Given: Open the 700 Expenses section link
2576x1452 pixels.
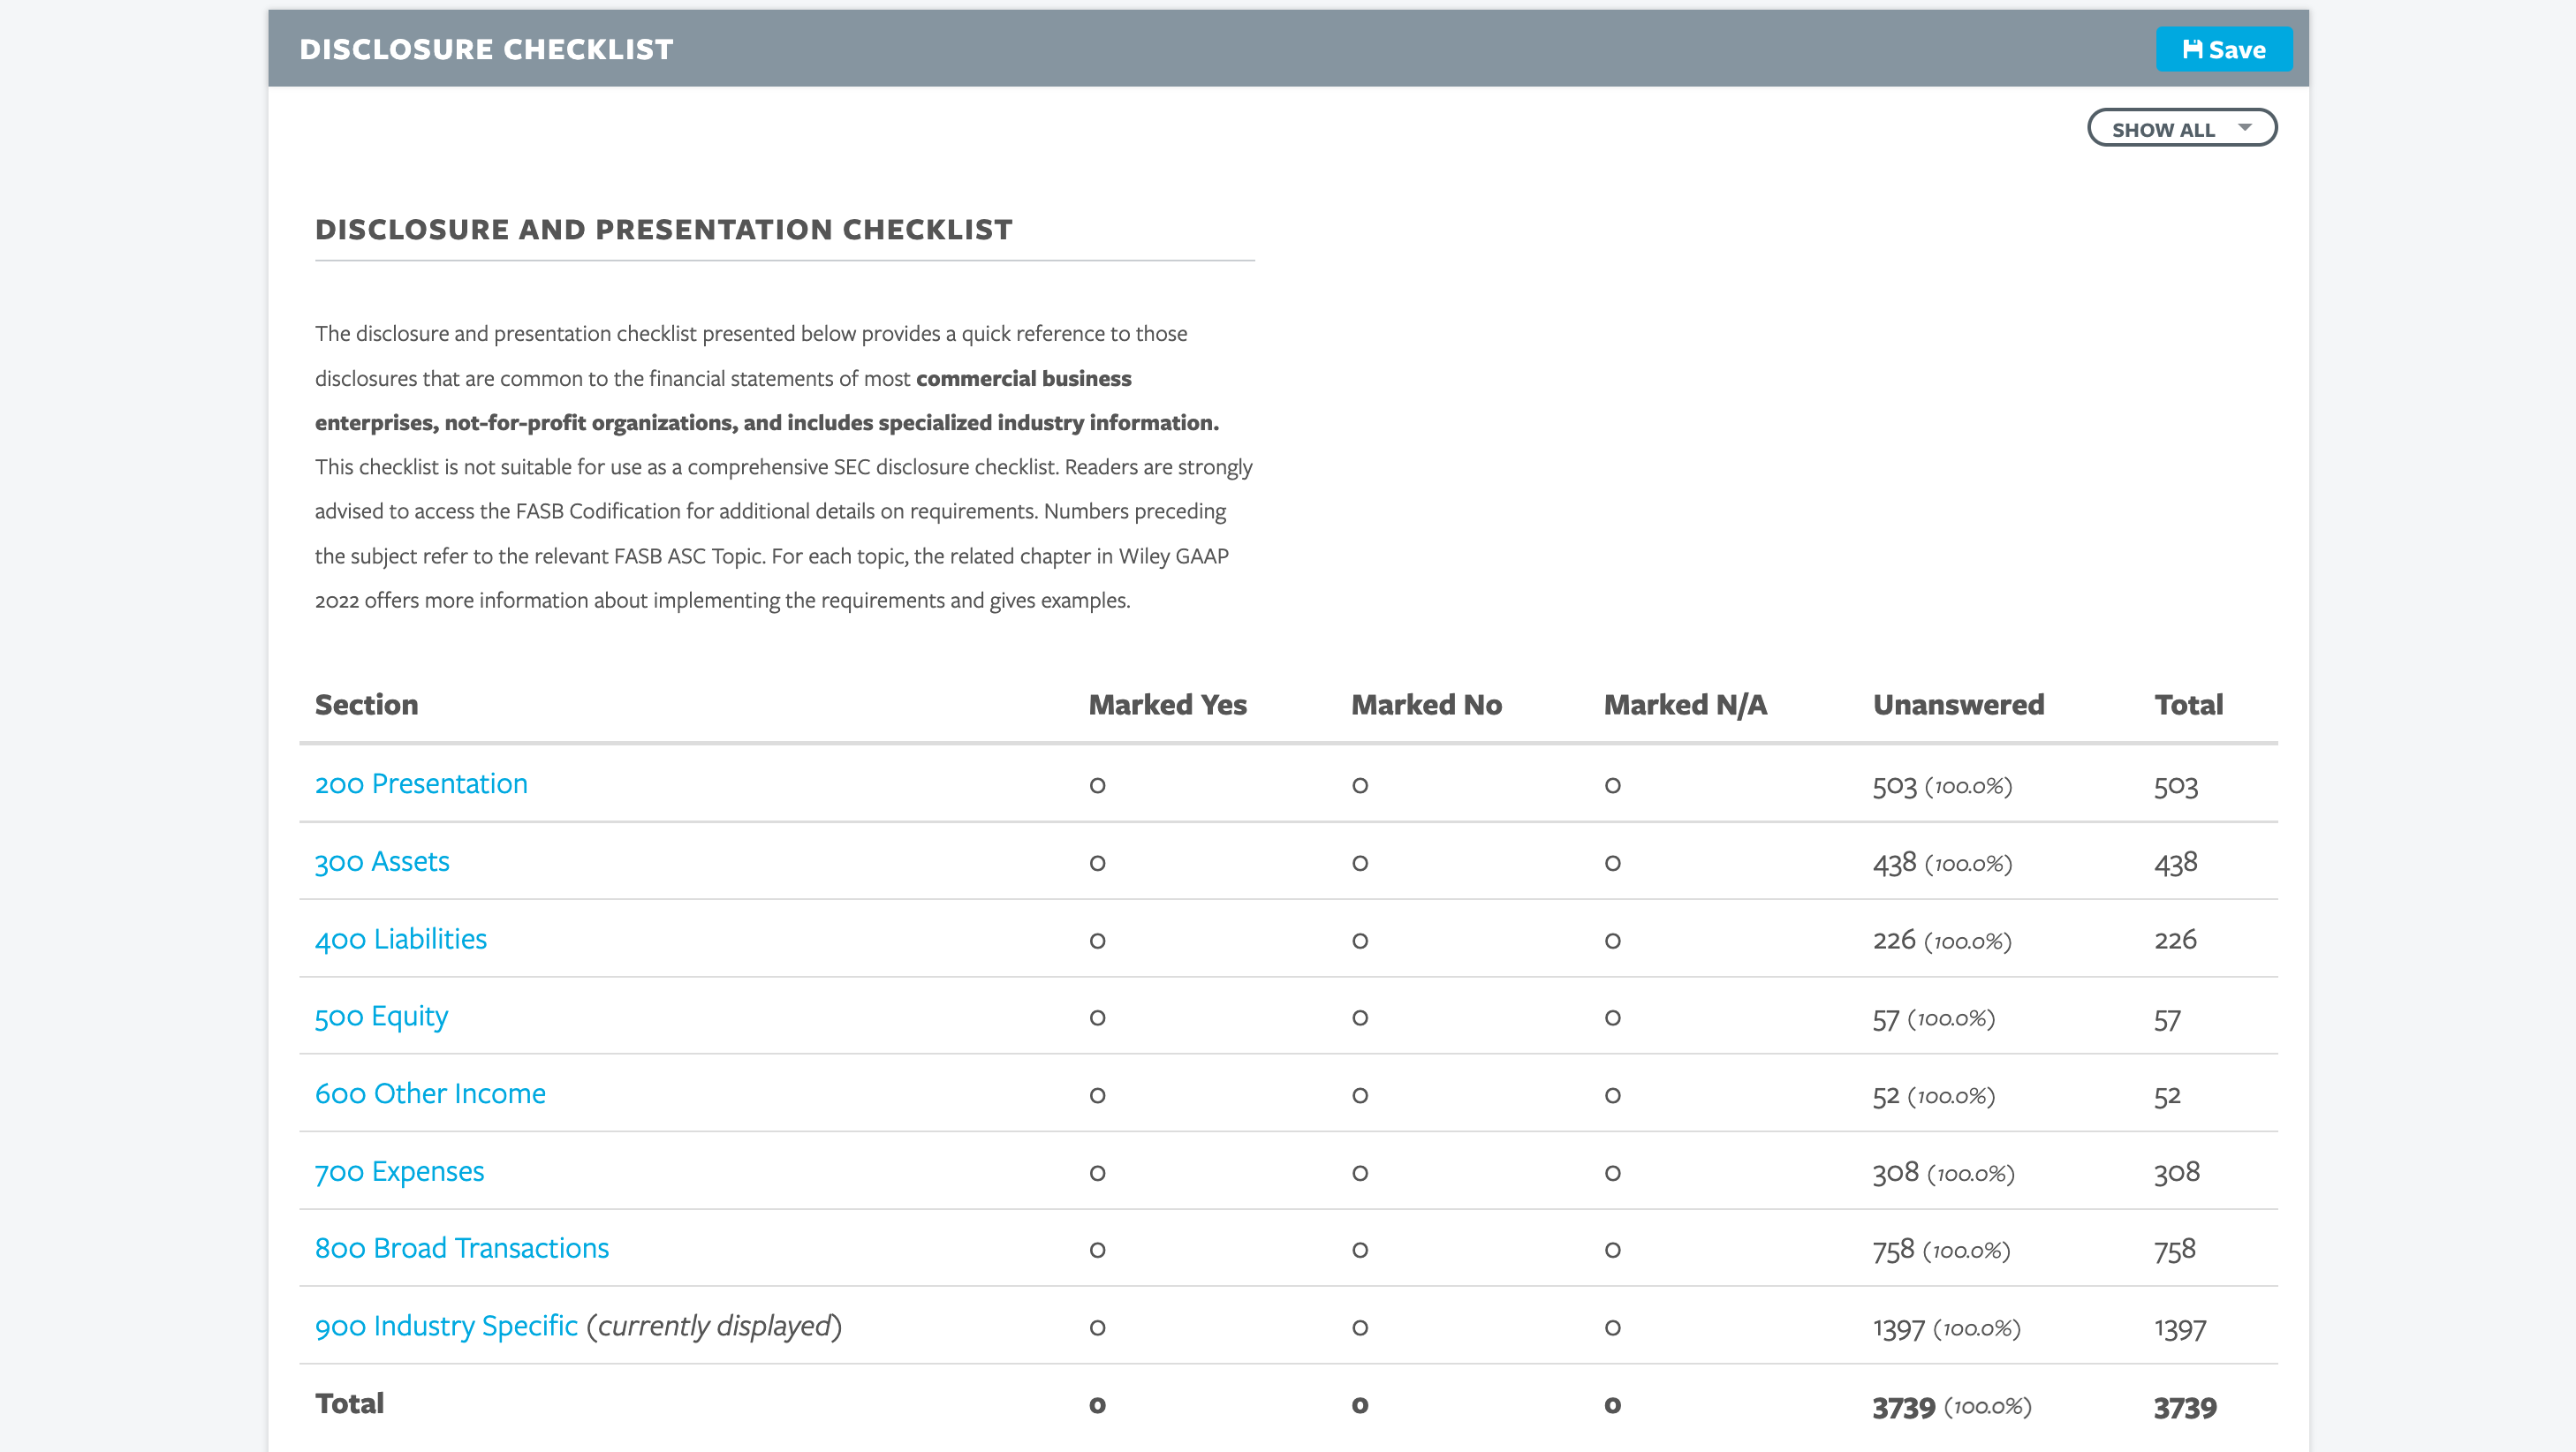Looking at the screenshot, I should tap(399, 1171).
